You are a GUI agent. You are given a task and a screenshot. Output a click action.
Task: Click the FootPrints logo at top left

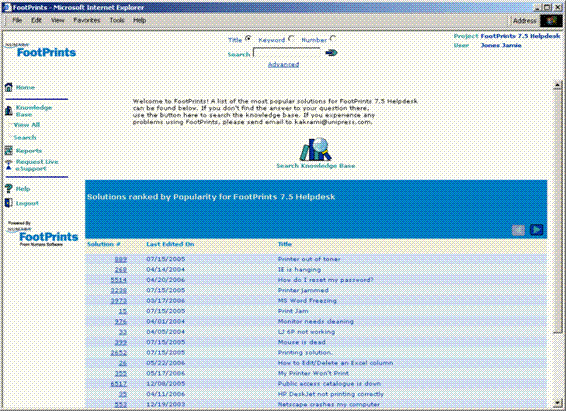point(40,51)
